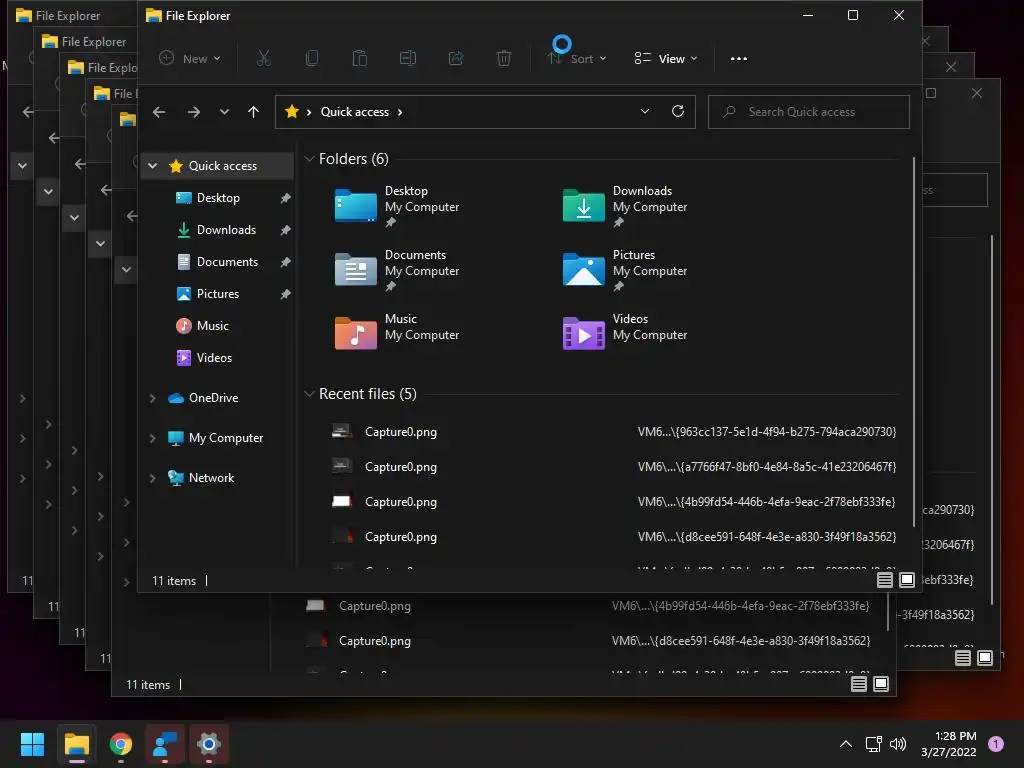Refresh the Quick access view
The width and height of the screenshot is (1024, 768).
pyautogui.click(x=678, y=112)
